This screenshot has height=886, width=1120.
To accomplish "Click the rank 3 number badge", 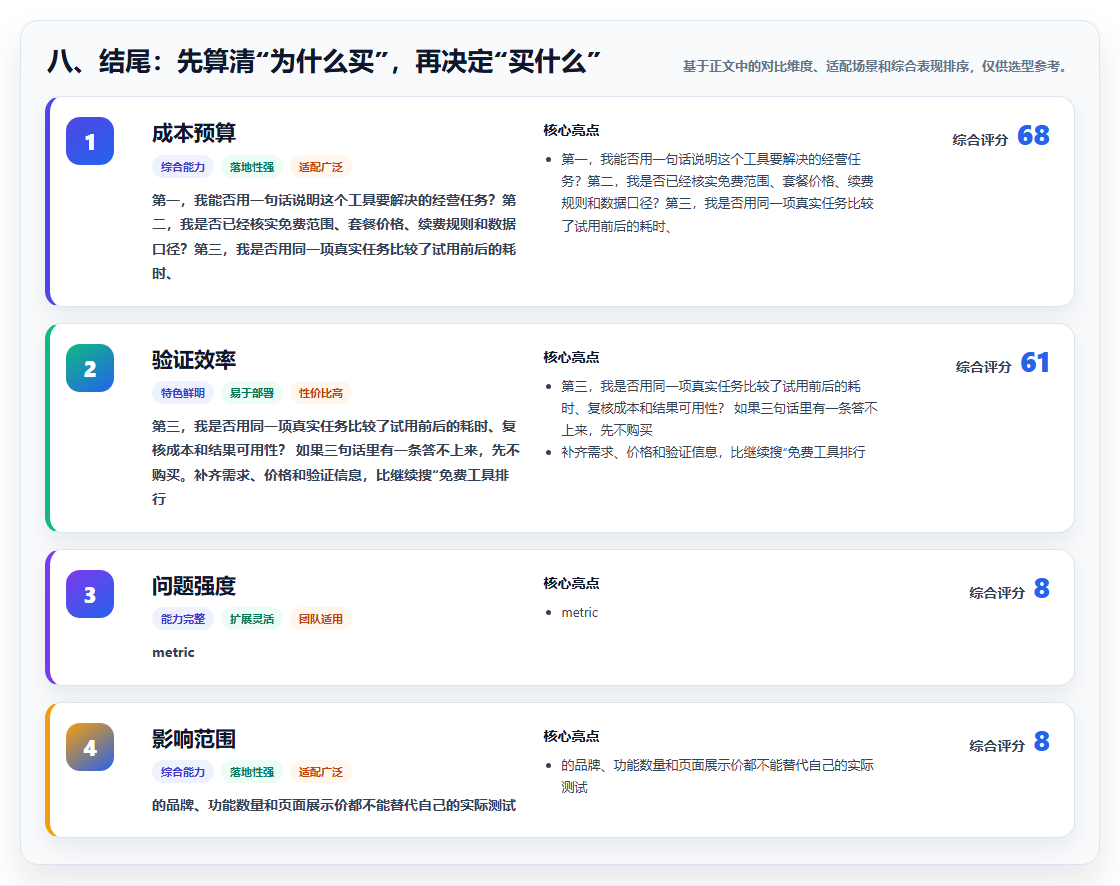I will [x=90, y=594].
